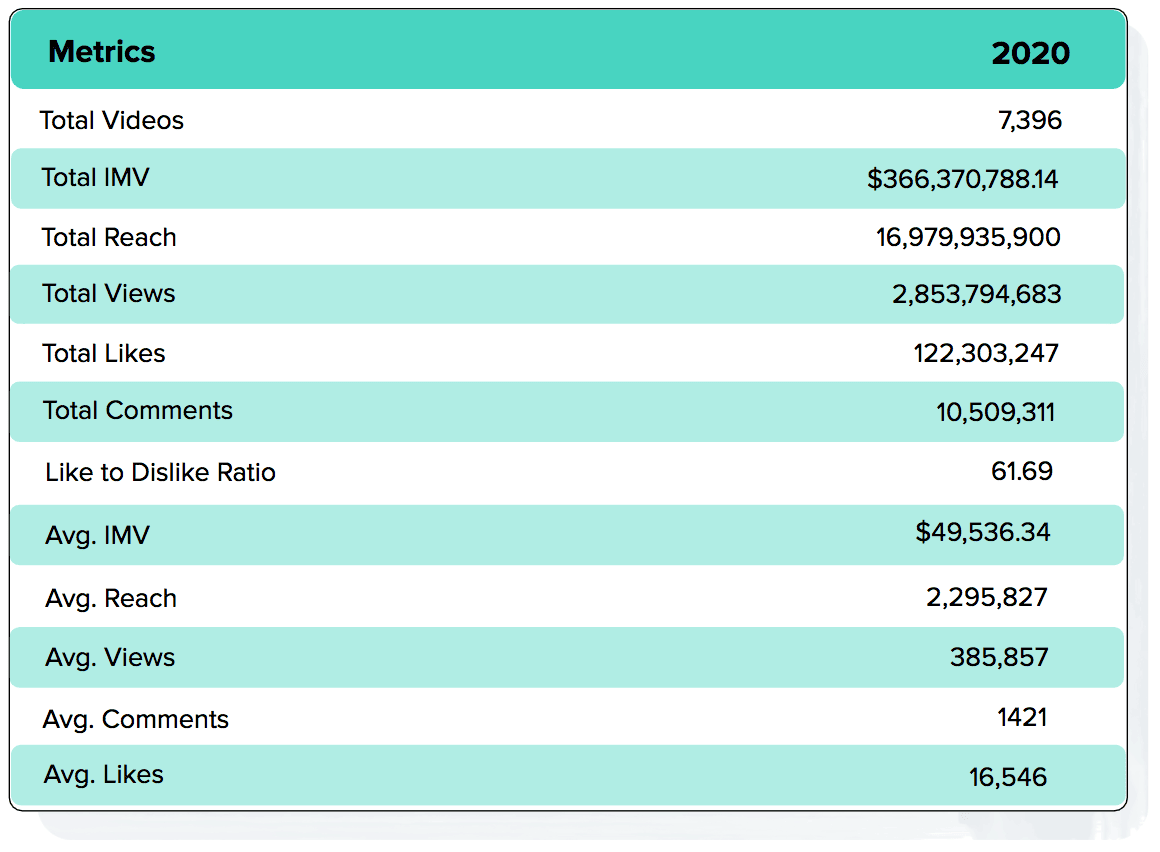Viewport: 1160px width, 852px height.
Task: Select the Total Likes label
Action: pos(104,354)
